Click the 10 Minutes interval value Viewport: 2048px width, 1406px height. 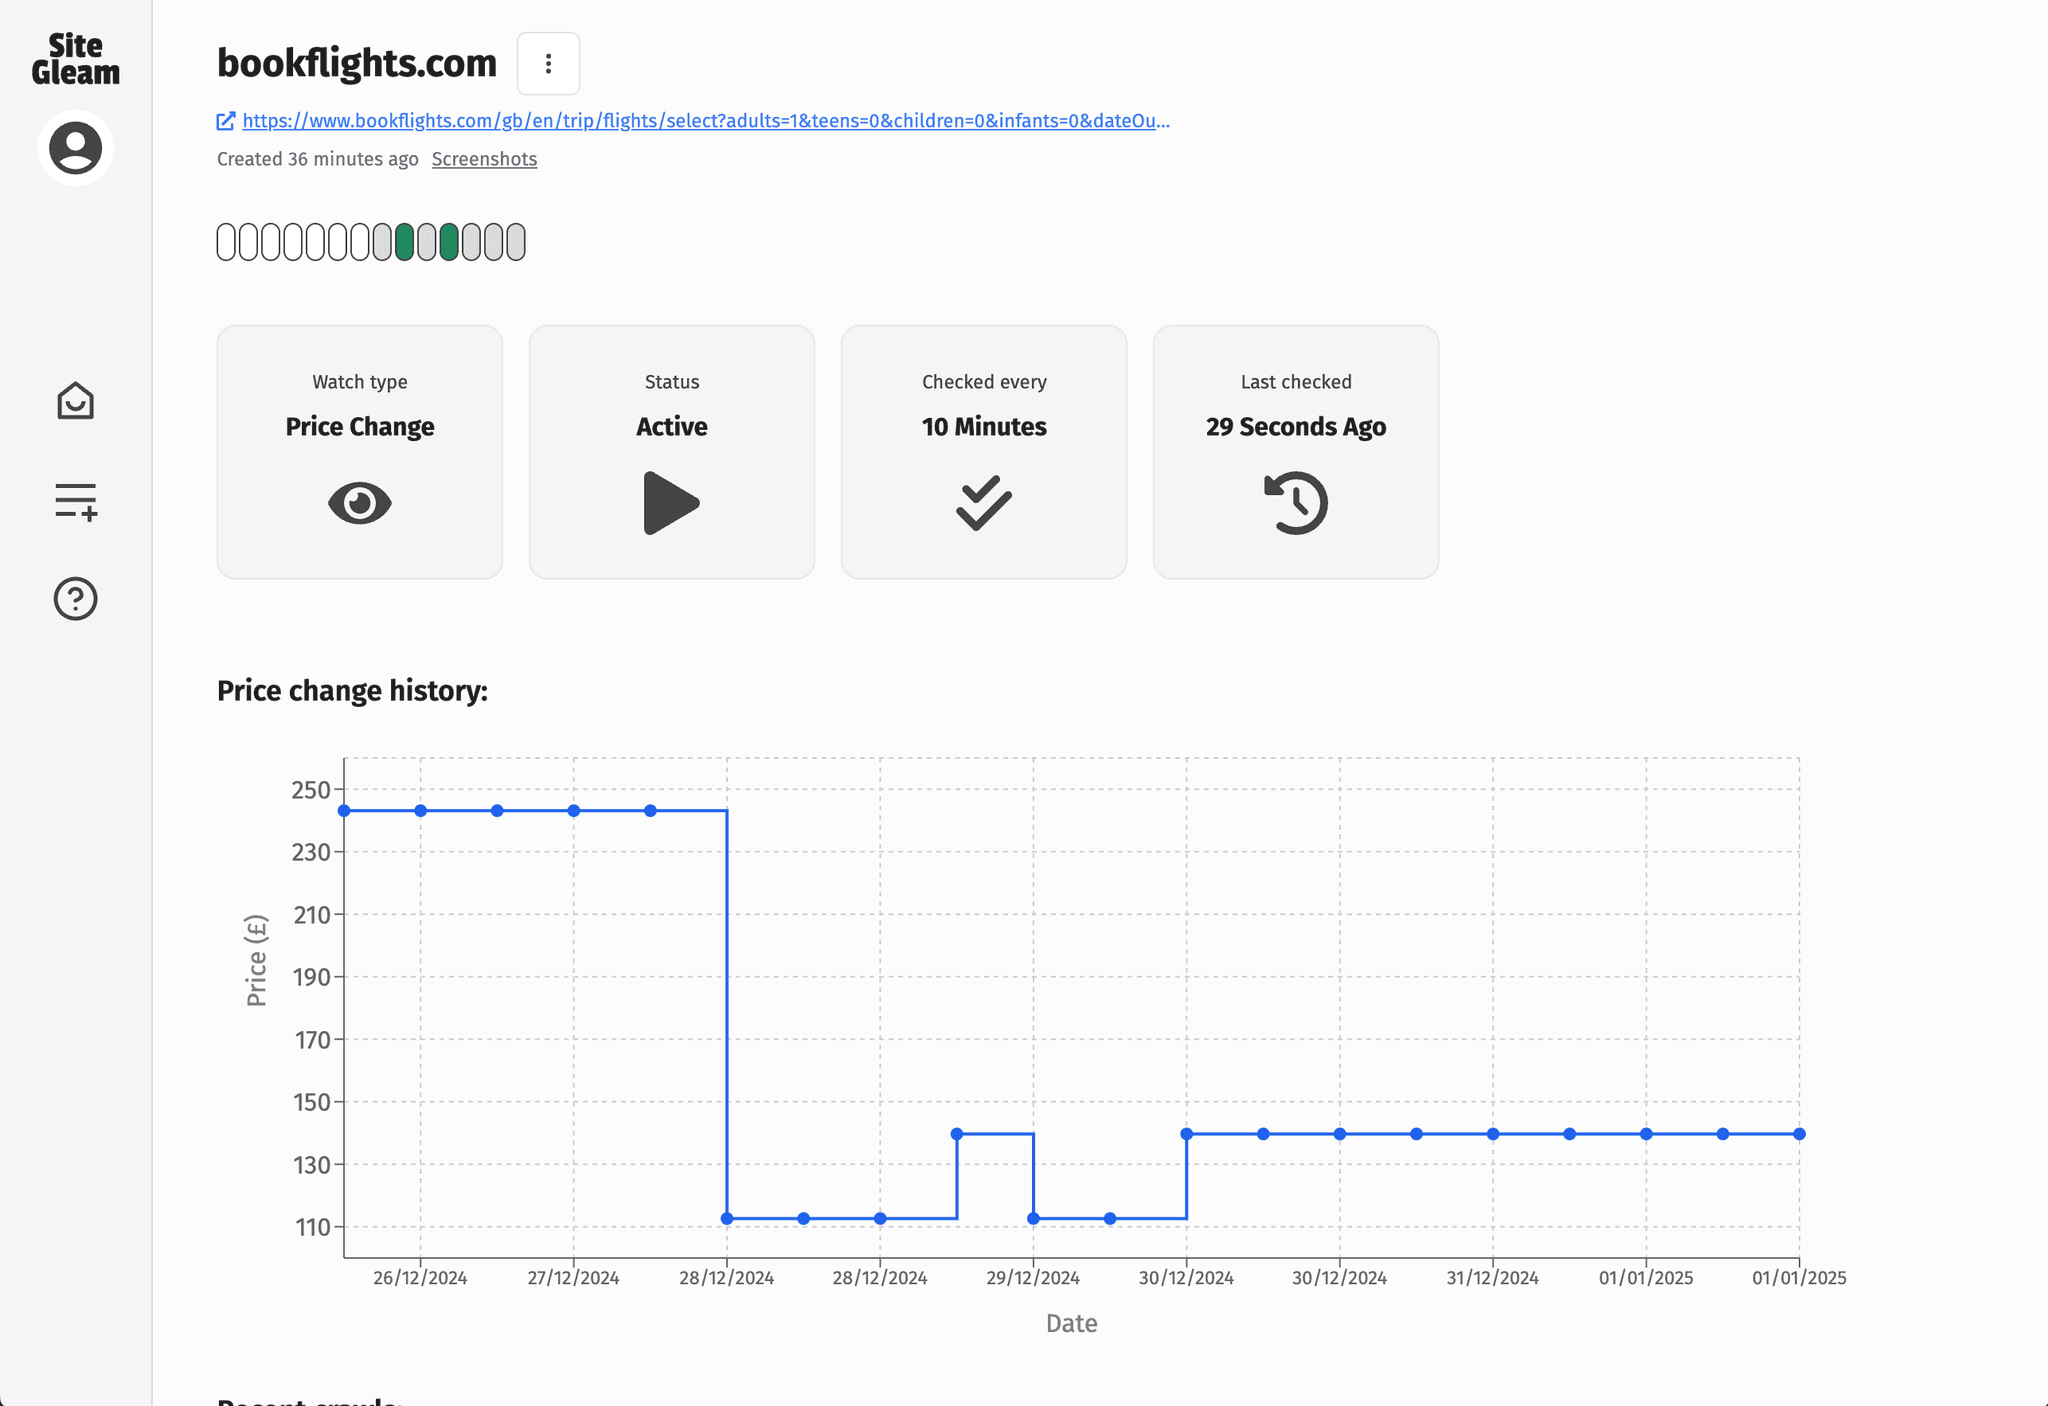[x=984, y=427]
